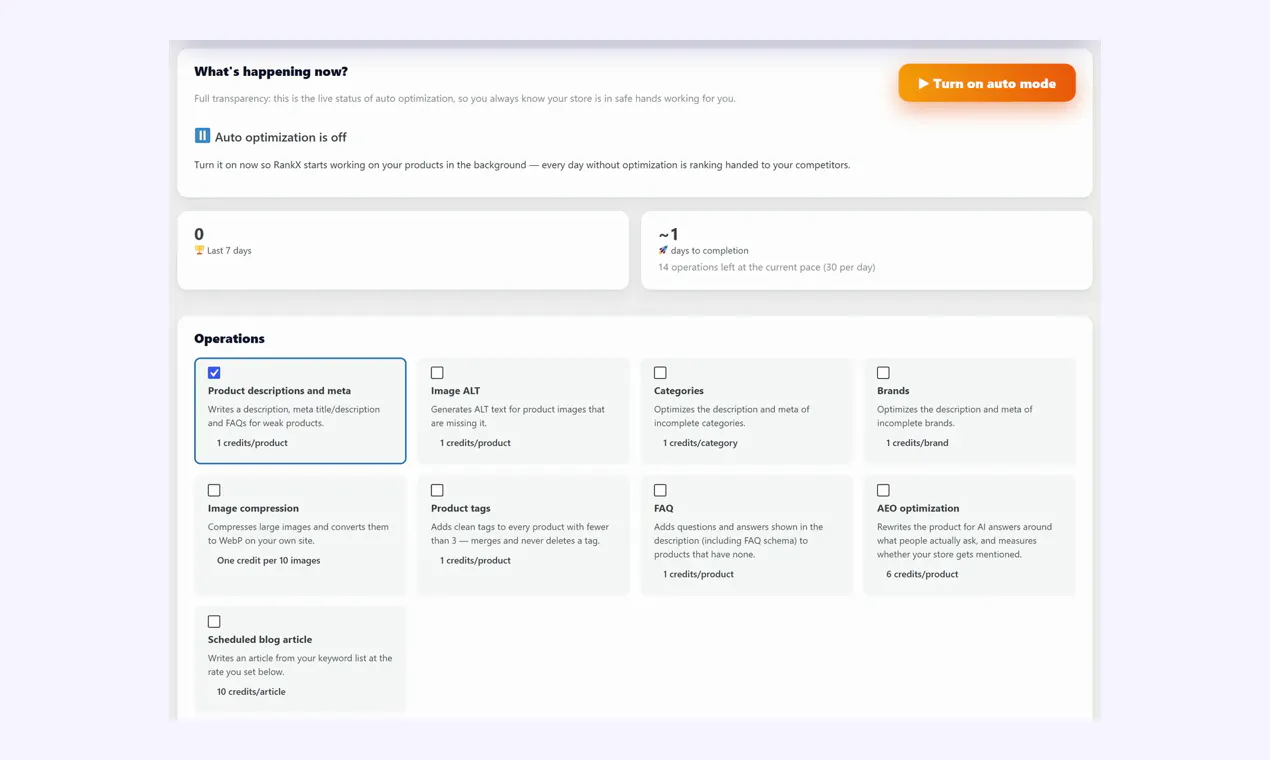
Task: Click the "Turn it on now so RankX" sentence
Action: click(522, 165)
